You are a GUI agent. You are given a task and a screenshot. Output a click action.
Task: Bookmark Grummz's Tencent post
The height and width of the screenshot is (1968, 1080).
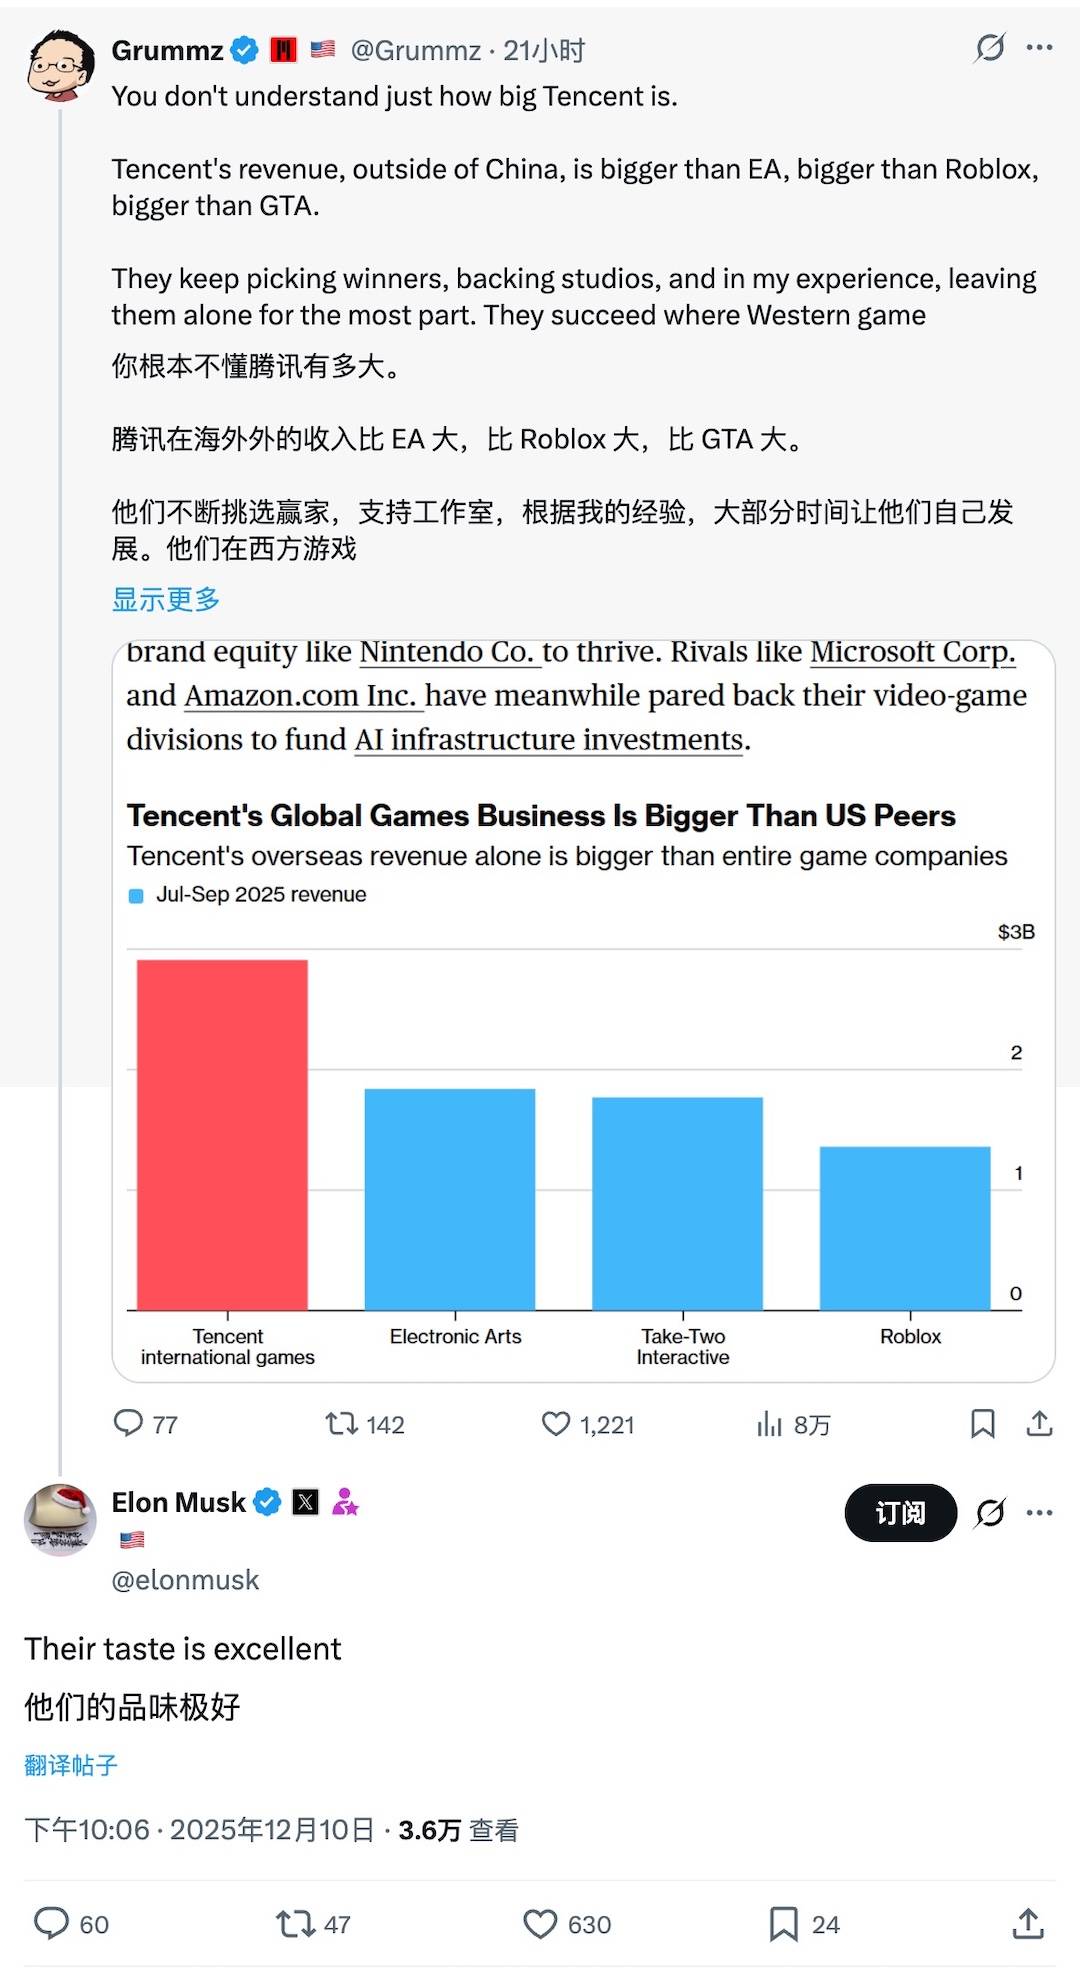tap(983, 1423)
